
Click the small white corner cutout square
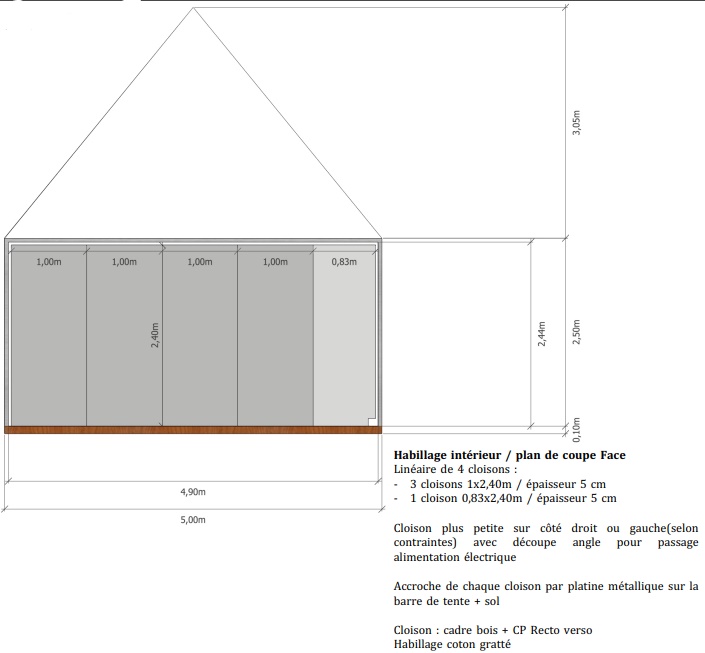coord(372,422)
